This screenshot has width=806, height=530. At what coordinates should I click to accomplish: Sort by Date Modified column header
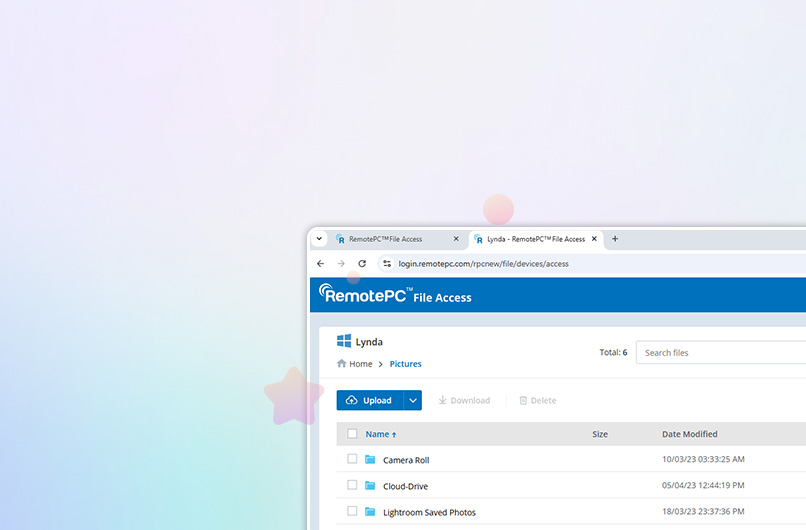[x=689, y=434]
